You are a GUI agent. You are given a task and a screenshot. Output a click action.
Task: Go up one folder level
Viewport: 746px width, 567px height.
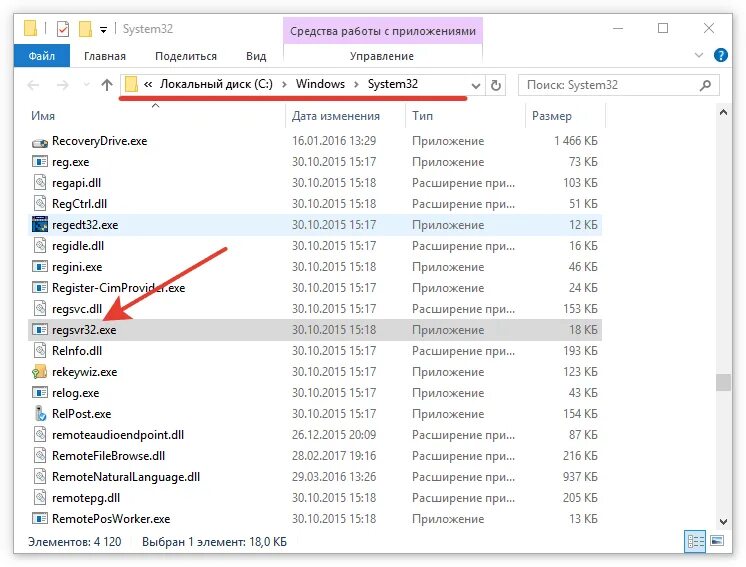point(107,85)
